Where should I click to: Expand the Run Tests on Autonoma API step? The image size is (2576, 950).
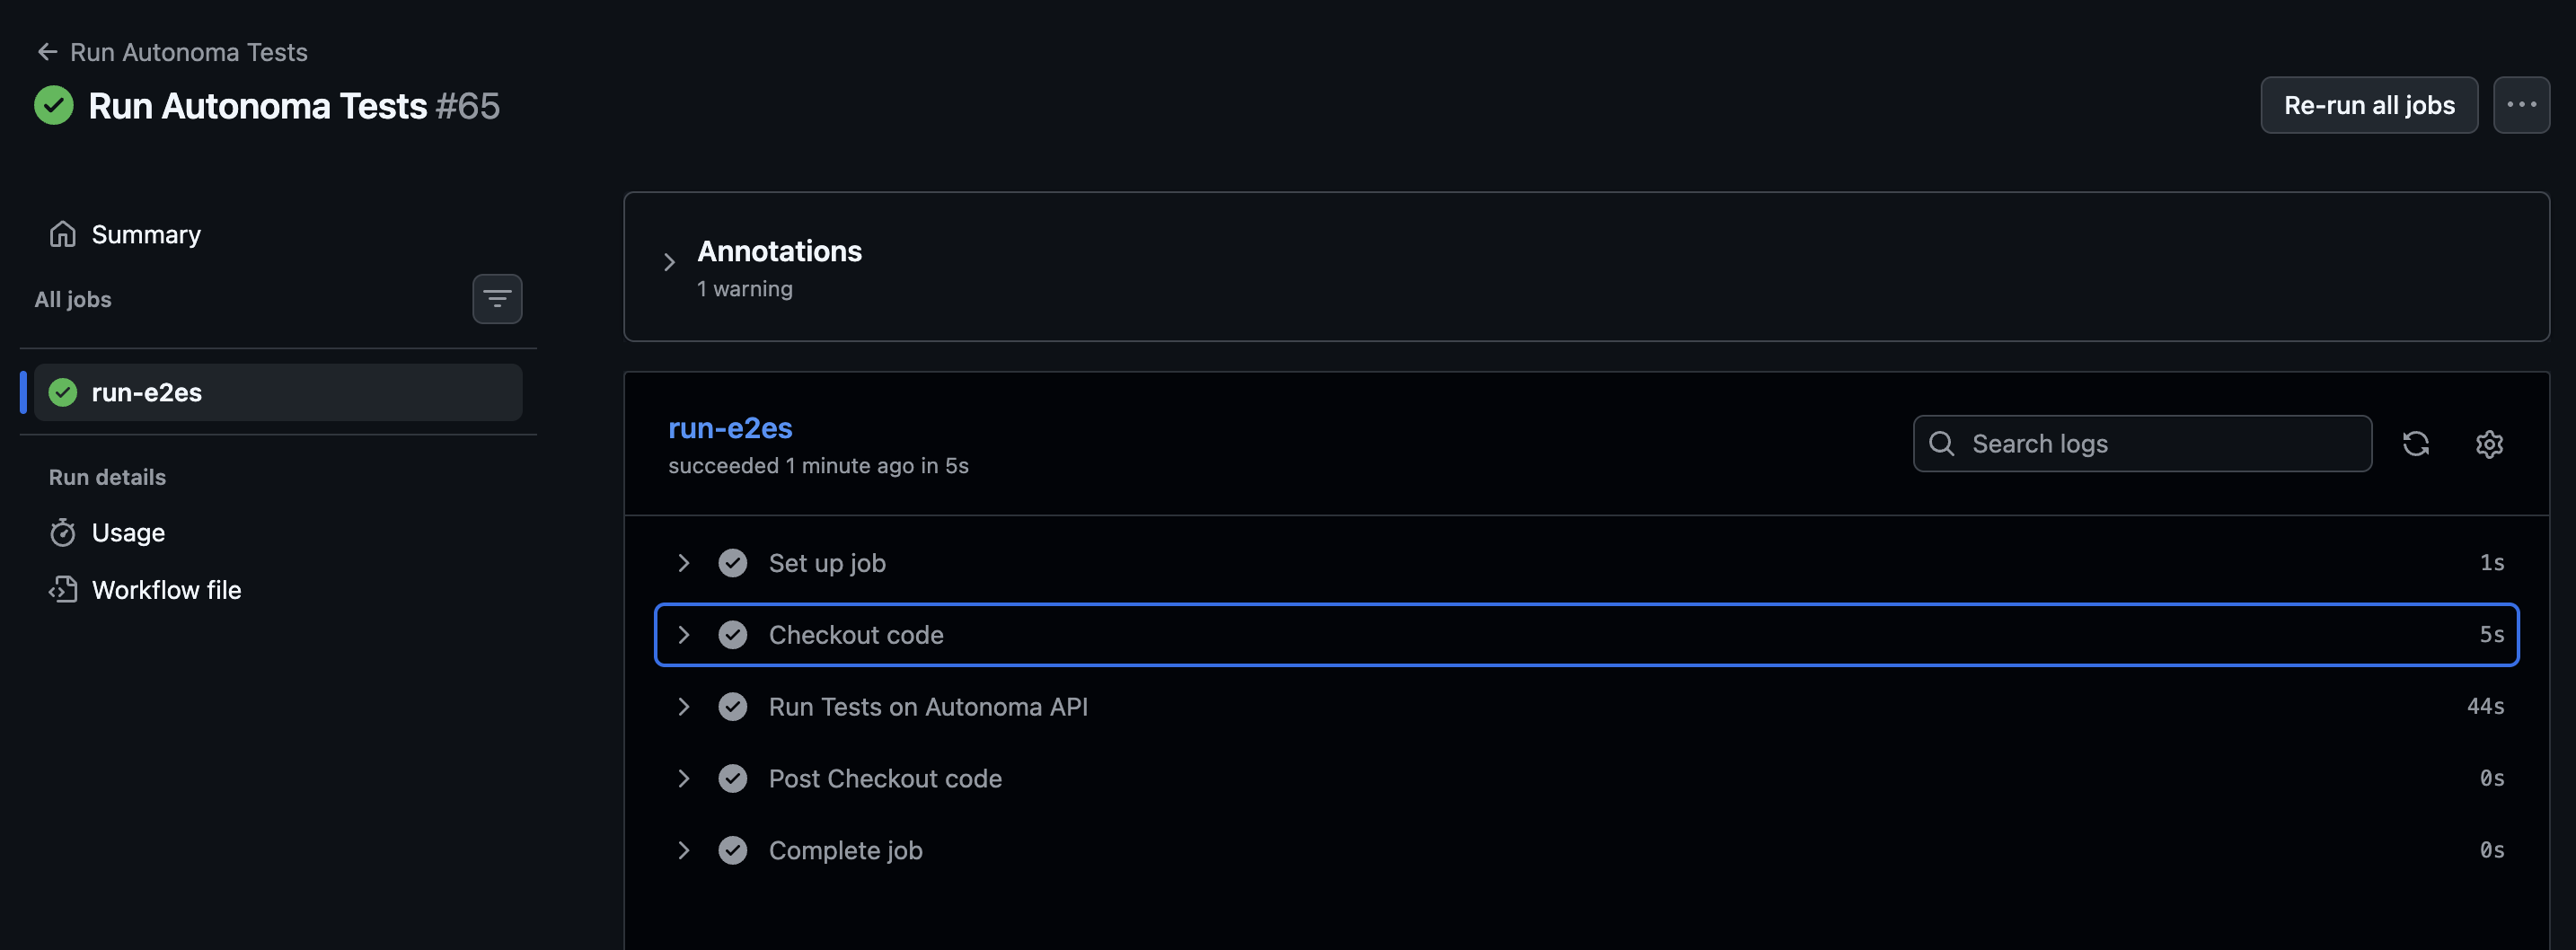point(684,707)
